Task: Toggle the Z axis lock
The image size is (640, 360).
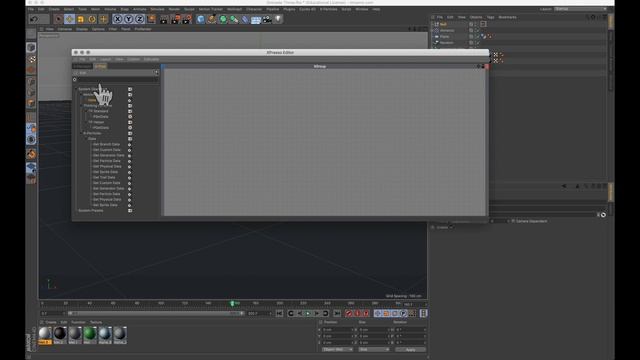Action: coord(140,19)
